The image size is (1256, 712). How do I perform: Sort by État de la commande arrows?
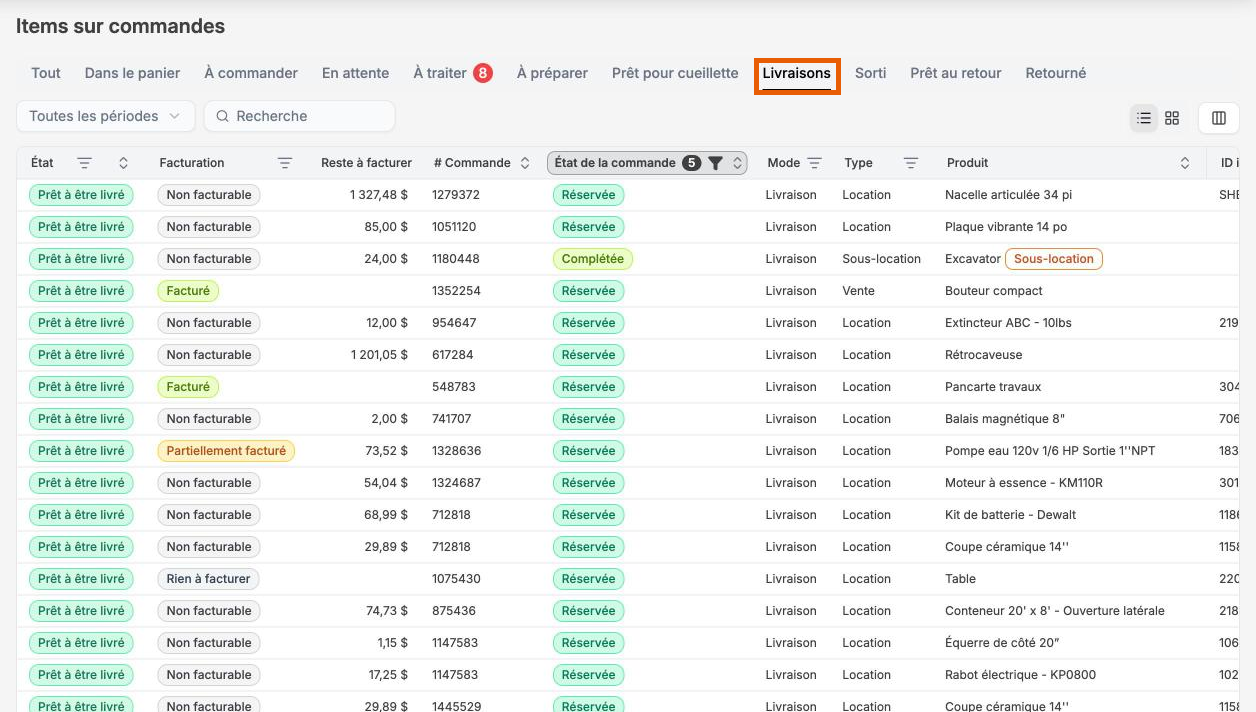pos(737,163)
